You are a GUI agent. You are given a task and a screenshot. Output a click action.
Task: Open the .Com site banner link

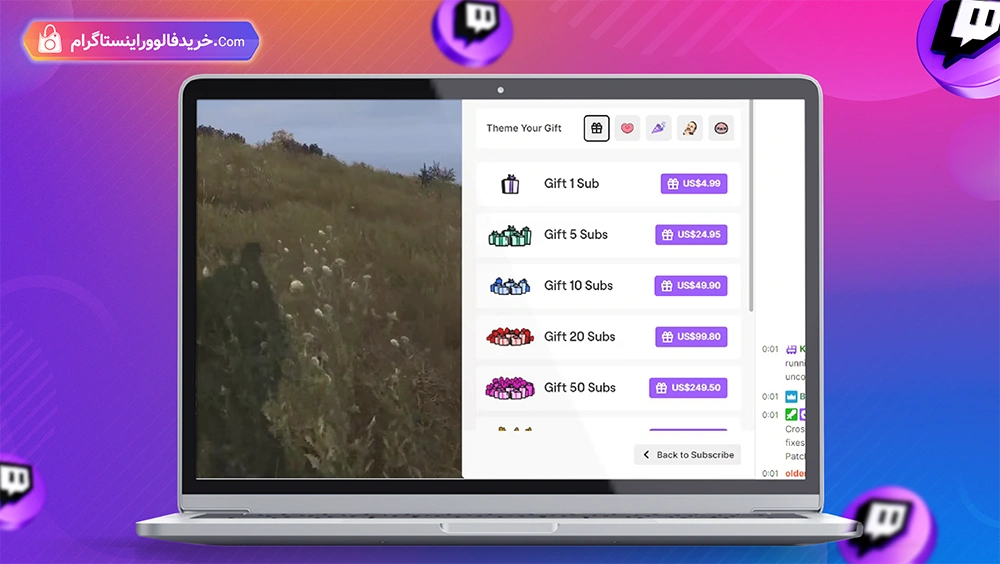tap(142, 41)
